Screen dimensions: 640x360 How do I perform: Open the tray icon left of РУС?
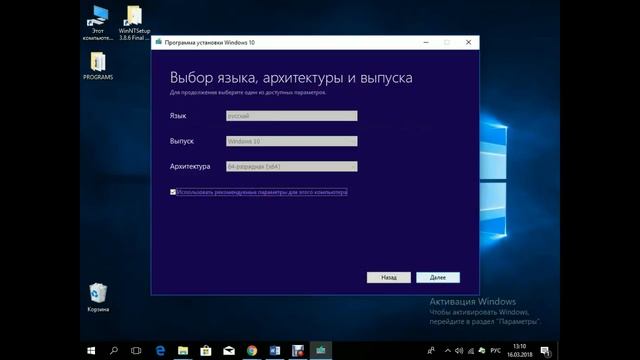click(x=482, y=351)
